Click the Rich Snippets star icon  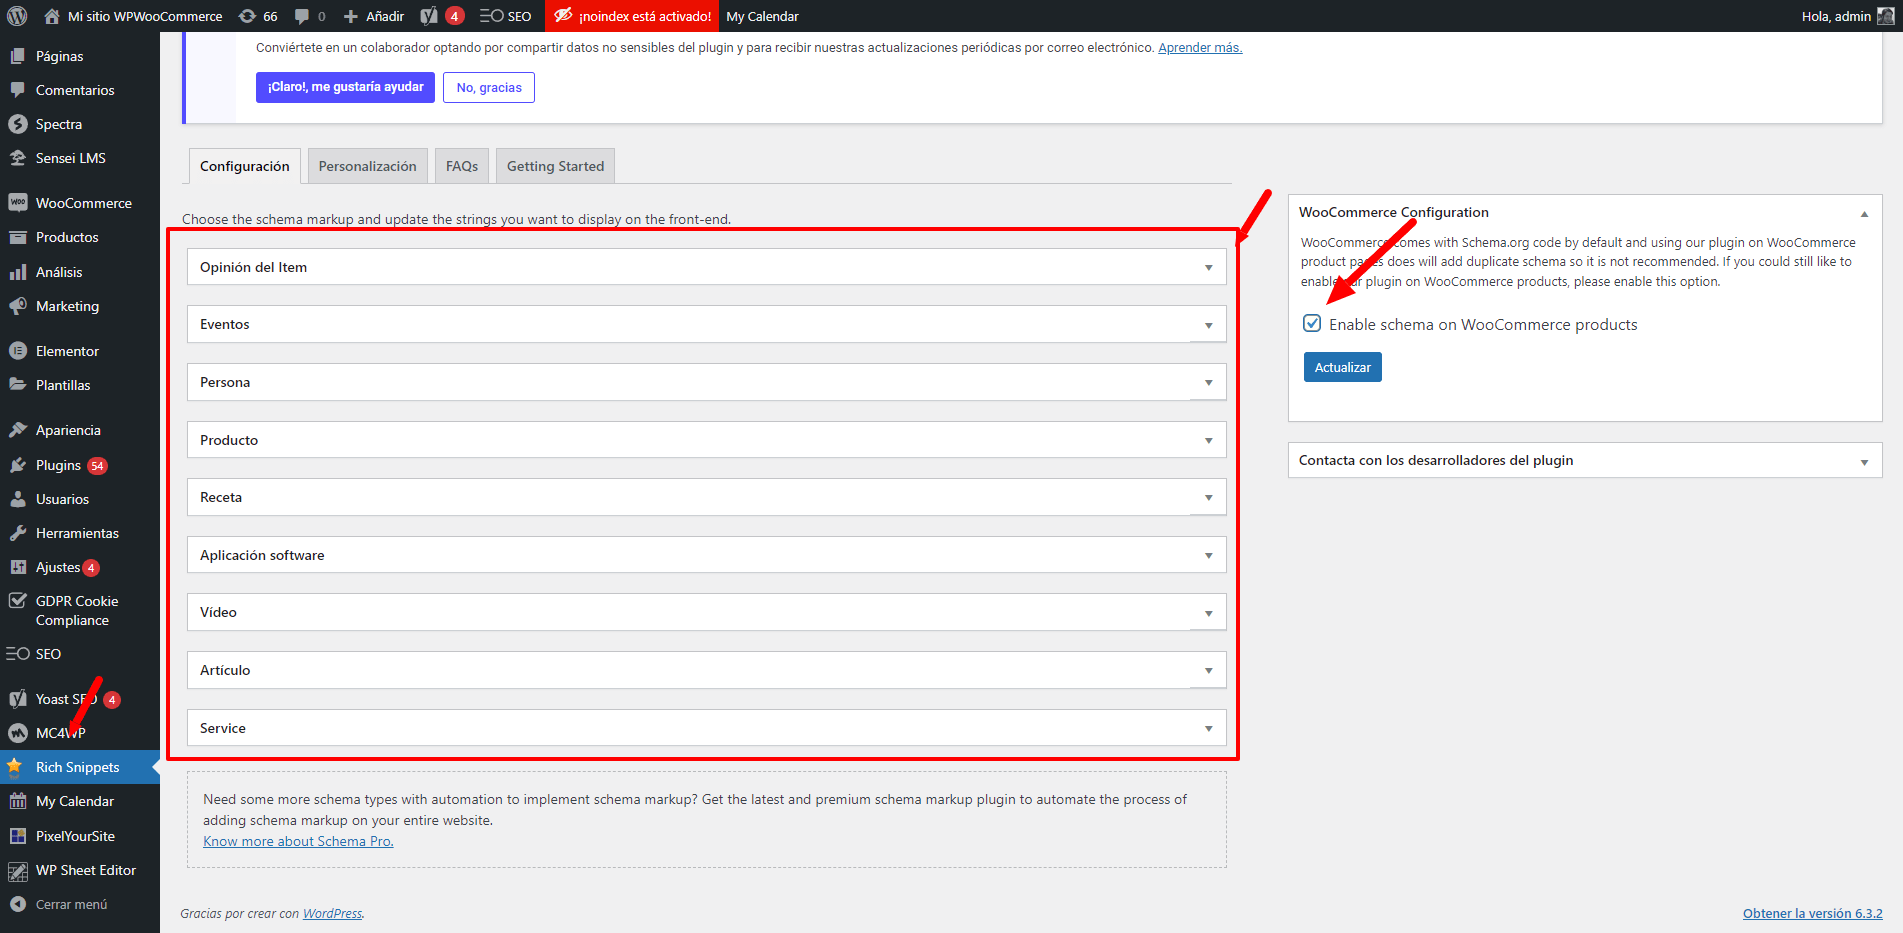[x=15, y=767]
